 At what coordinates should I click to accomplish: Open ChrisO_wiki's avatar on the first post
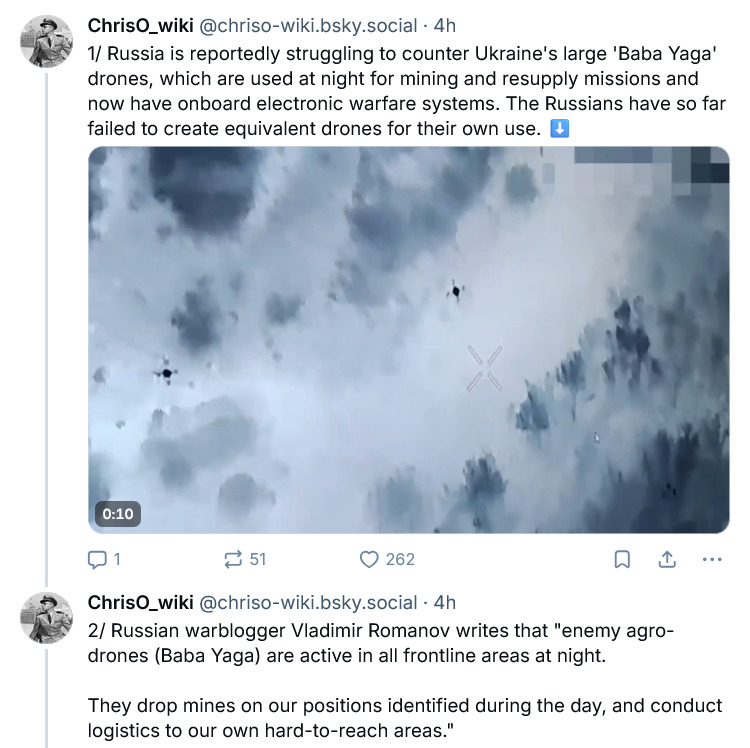coord(47,41)
